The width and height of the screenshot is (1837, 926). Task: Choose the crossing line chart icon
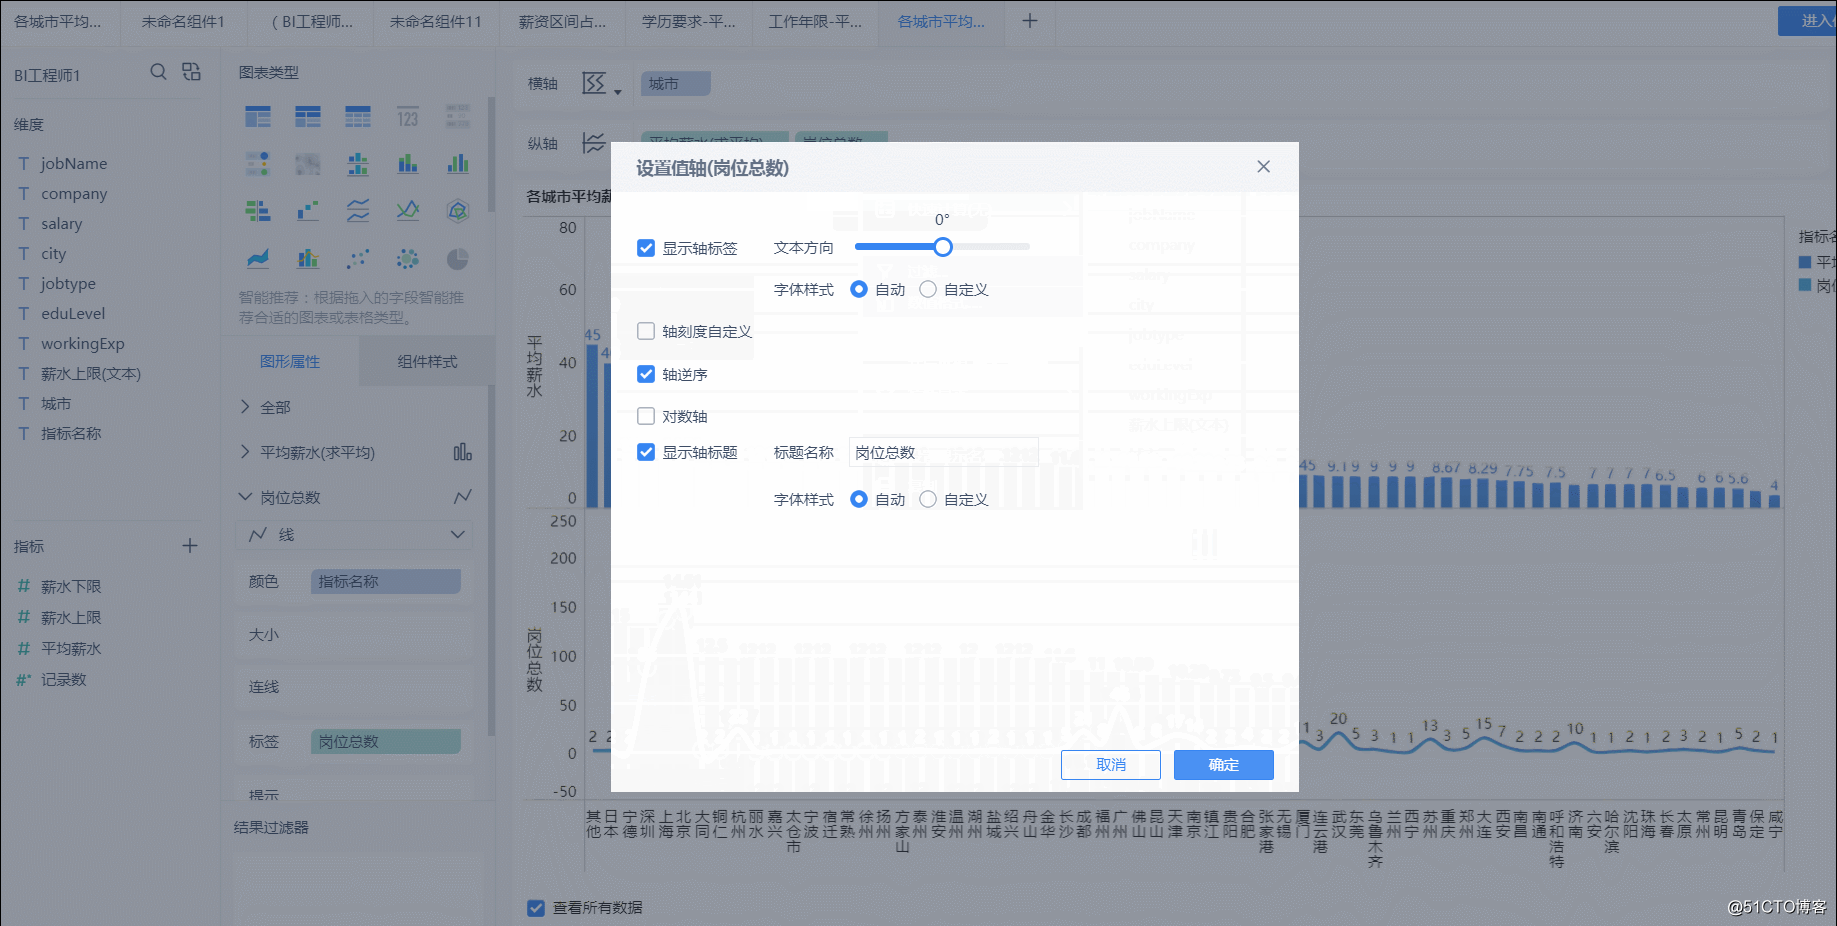[x=408, y=210]
